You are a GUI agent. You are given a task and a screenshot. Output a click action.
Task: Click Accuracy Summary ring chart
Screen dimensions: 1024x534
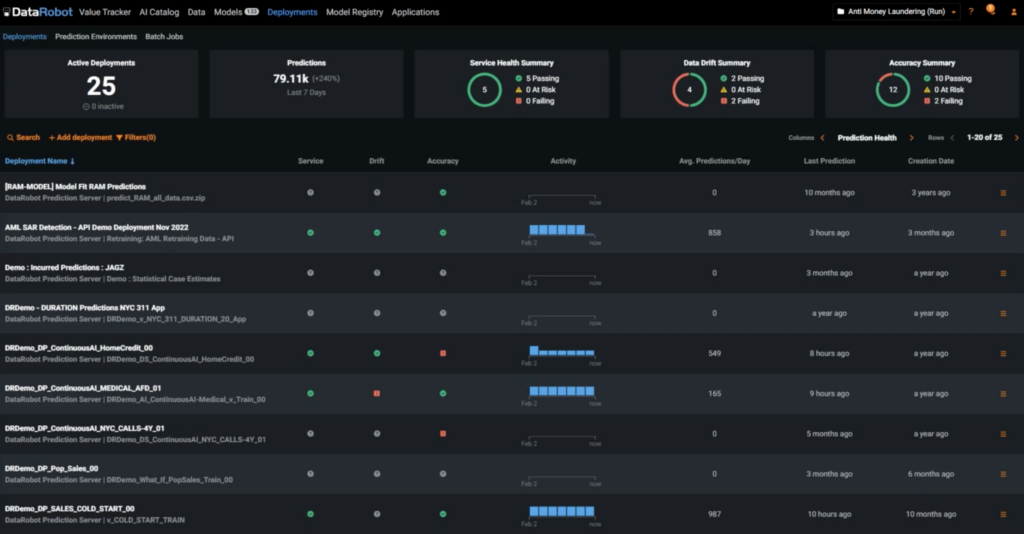click(x=893, y=89)
